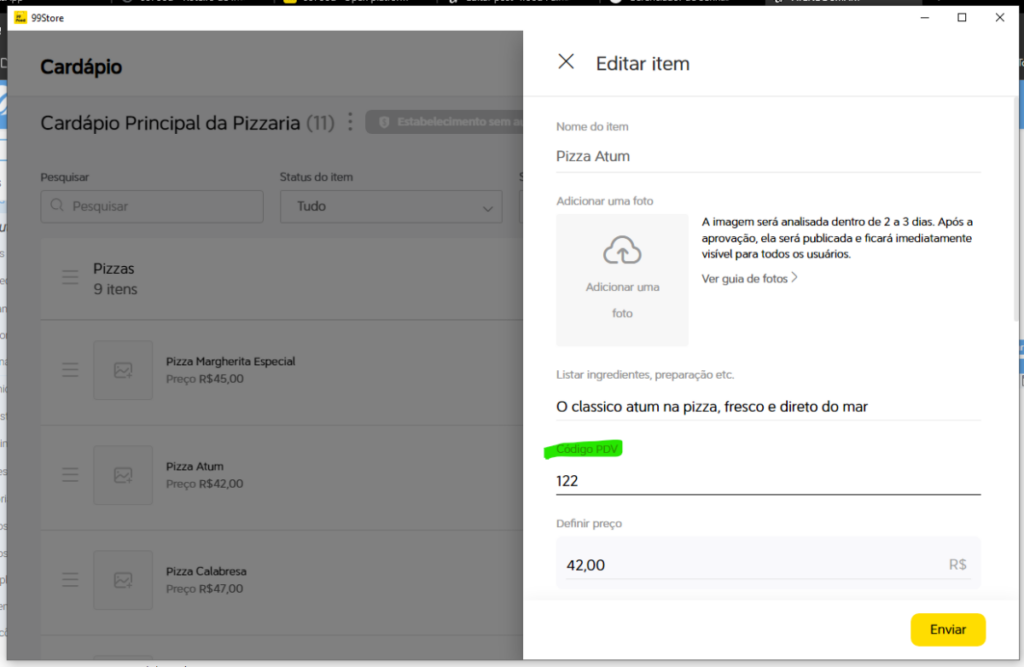Click the Nome do item field
This screenshot has height=667, width=1024.
pos(767,156)
